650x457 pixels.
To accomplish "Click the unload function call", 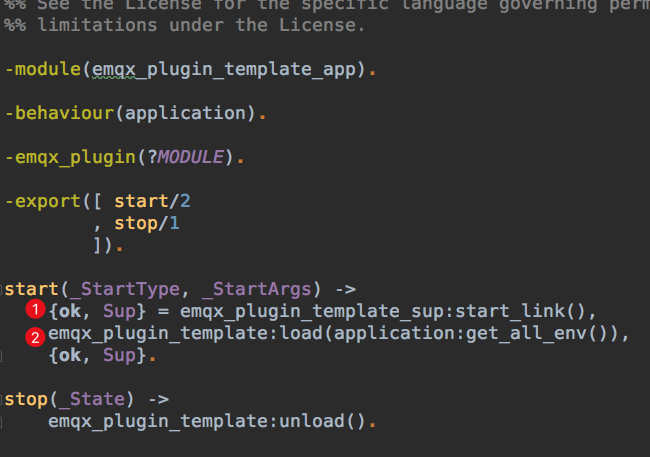I will click(x=312, y=421).
